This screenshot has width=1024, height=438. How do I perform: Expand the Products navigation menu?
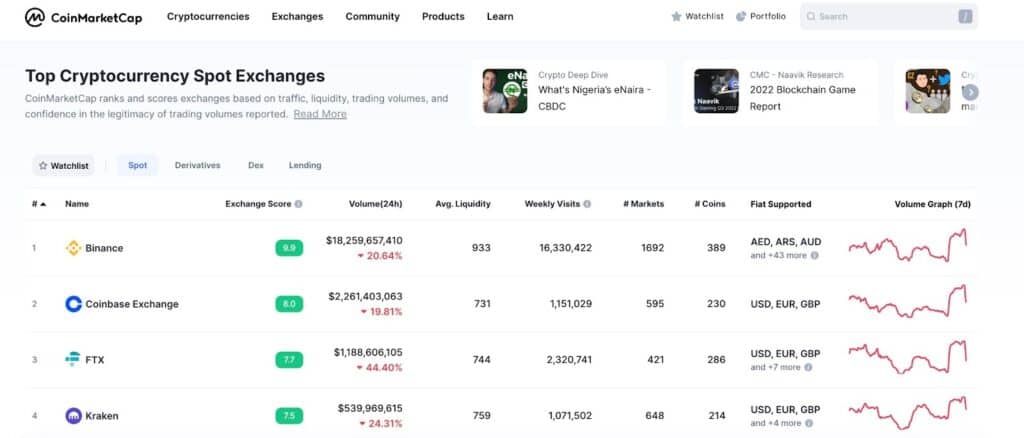[442, 17]
